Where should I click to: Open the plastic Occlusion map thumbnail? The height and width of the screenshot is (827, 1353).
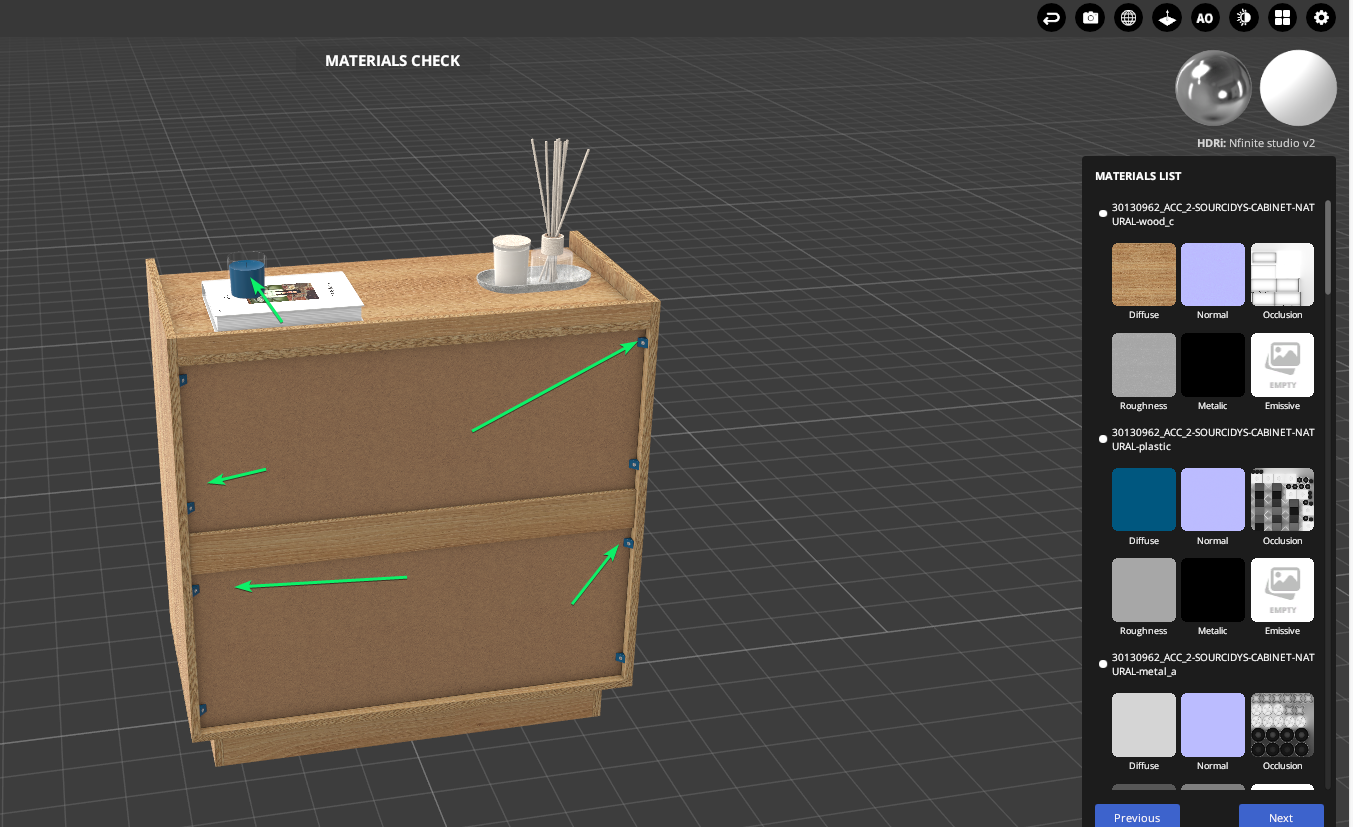click(x=1282, y=500)
